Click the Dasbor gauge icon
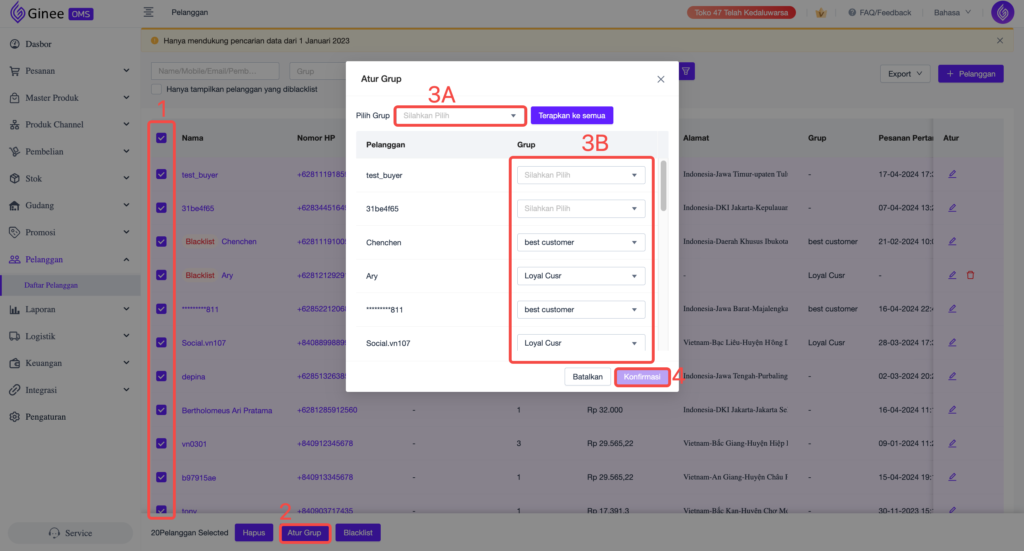The width and height of the screenshot is (1024, 551). 14,44
